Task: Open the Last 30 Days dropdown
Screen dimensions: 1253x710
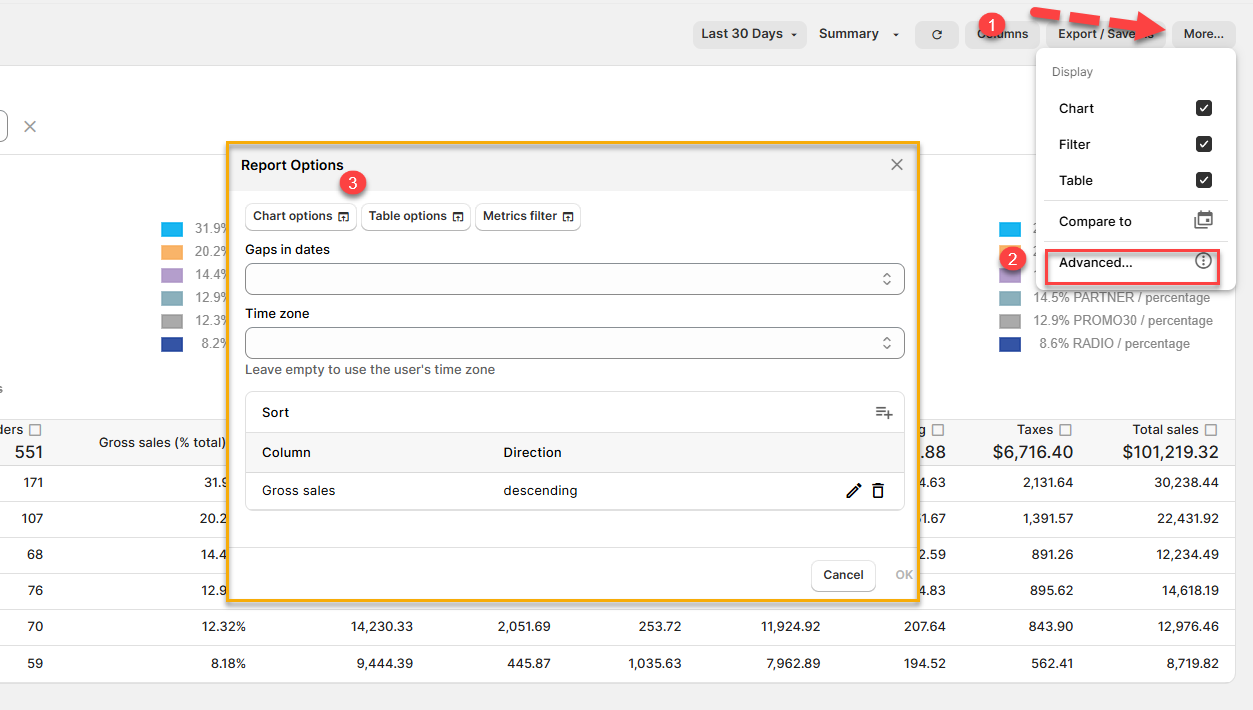Action: (x=749, y=34)
